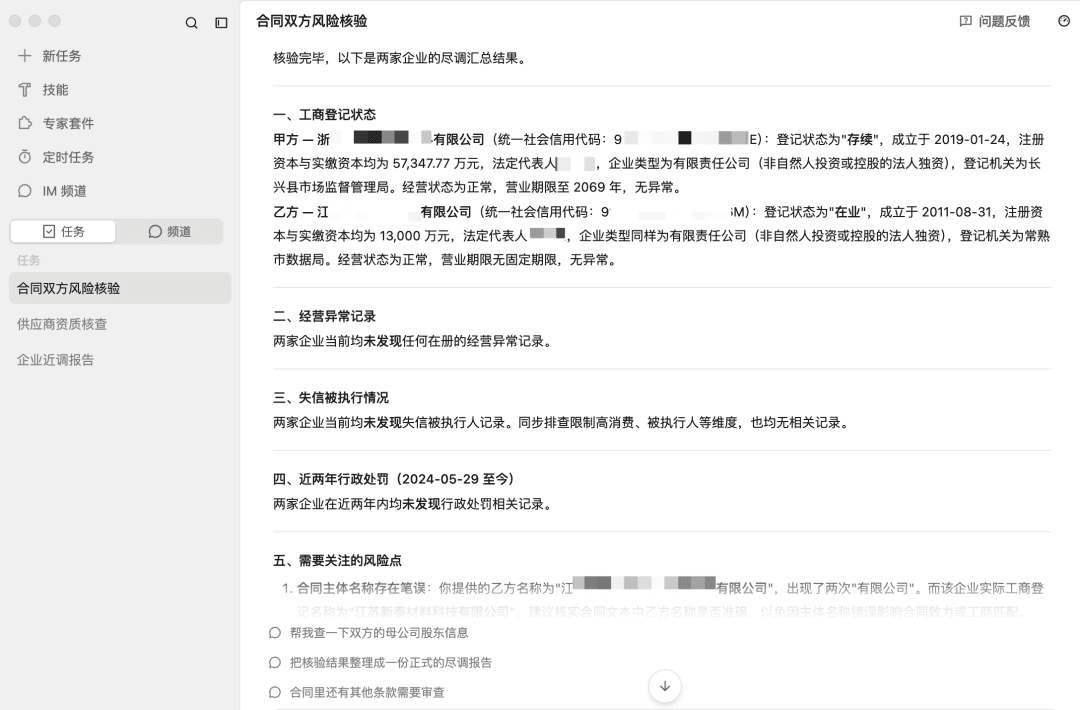Viewport: 1080px width, 710px height.
Task: Click heading 一、工商登记状态
Action: [x=324, y=114]
